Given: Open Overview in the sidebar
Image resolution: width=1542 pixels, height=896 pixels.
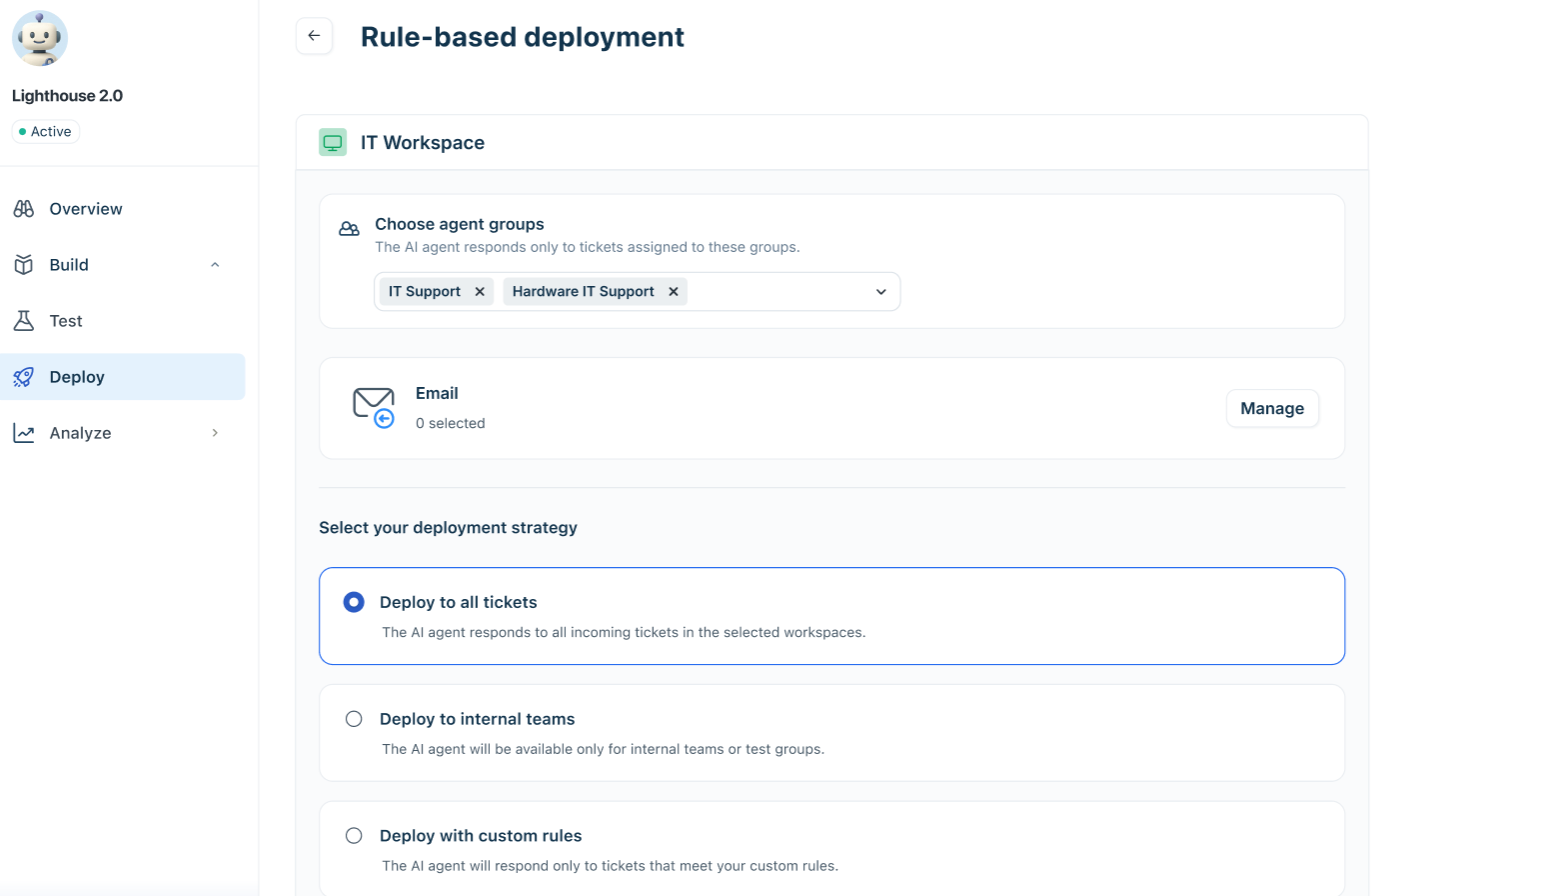Looking at the screenshot, I should (x=122, y=209).
